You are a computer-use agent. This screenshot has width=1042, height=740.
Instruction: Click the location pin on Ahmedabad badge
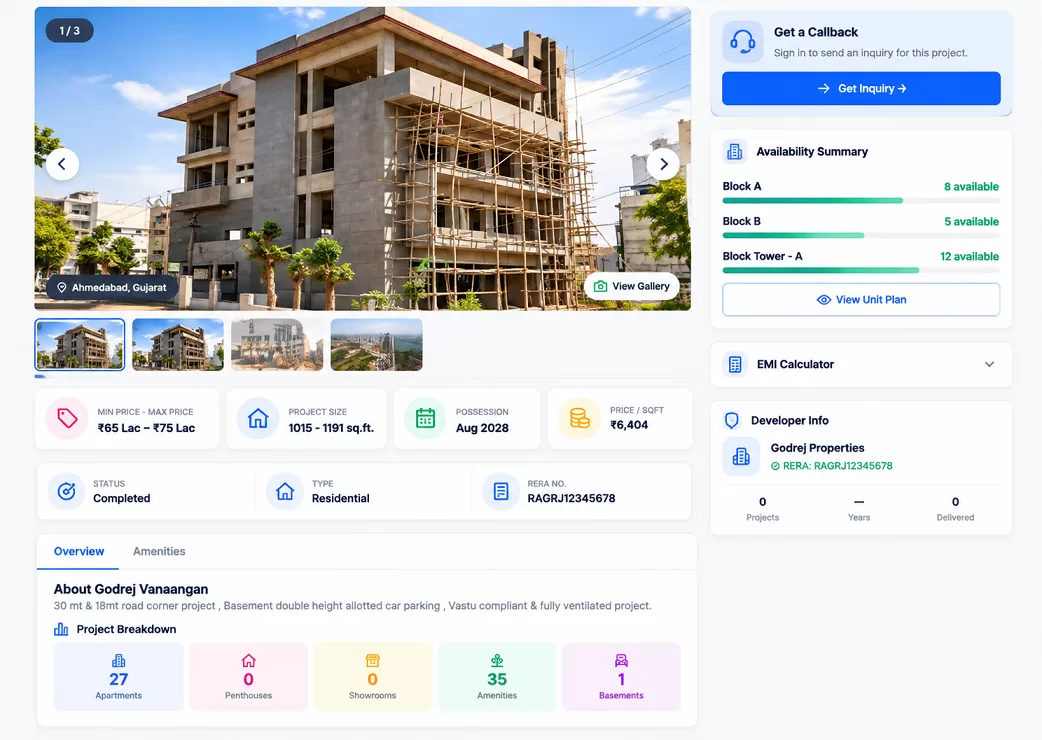[62, 288]
